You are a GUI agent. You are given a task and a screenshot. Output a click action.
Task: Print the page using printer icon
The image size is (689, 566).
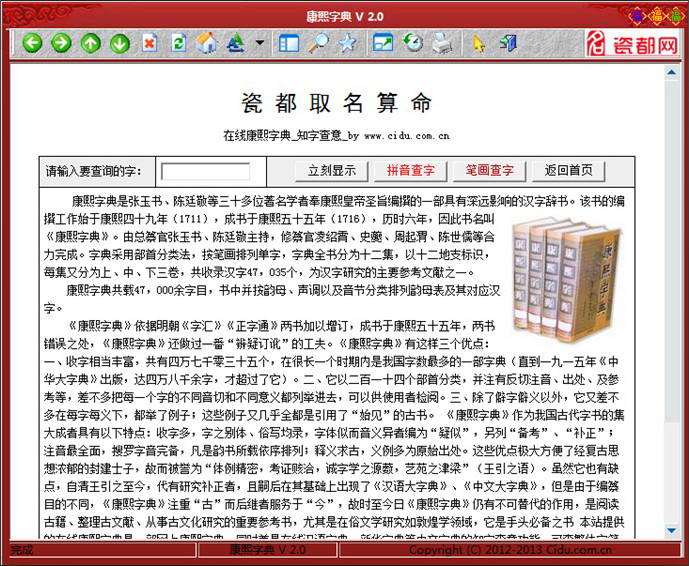point(442,43)
